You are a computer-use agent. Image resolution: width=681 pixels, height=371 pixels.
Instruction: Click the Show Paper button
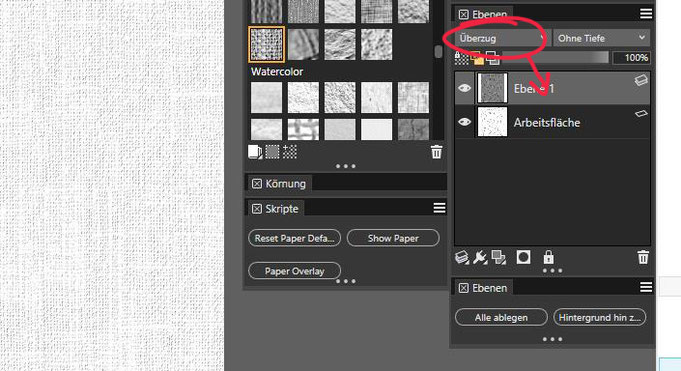coord(393,238)
